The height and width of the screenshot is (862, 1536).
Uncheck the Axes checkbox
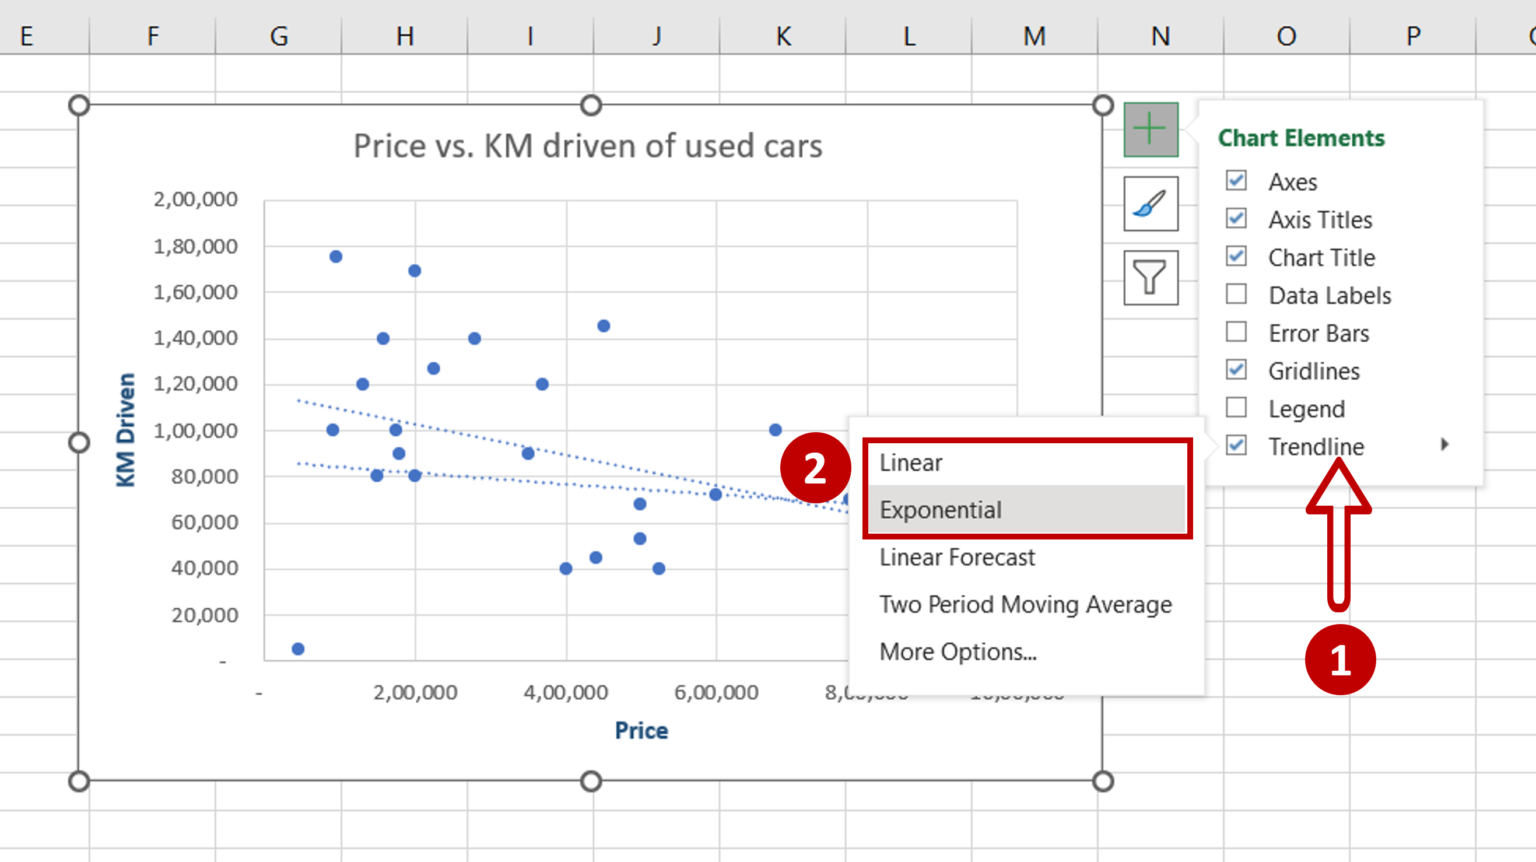click(1236, 180)
